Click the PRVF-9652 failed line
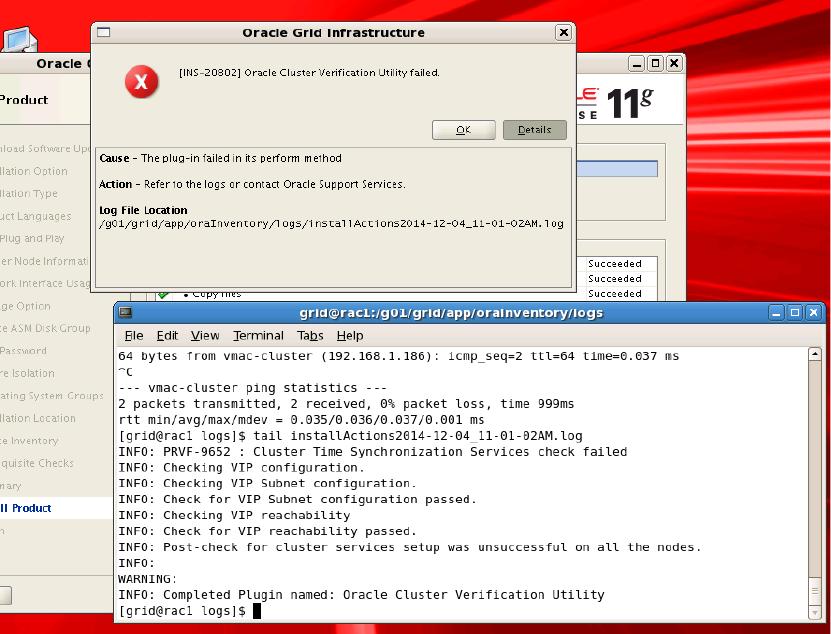 coord(373,452)
